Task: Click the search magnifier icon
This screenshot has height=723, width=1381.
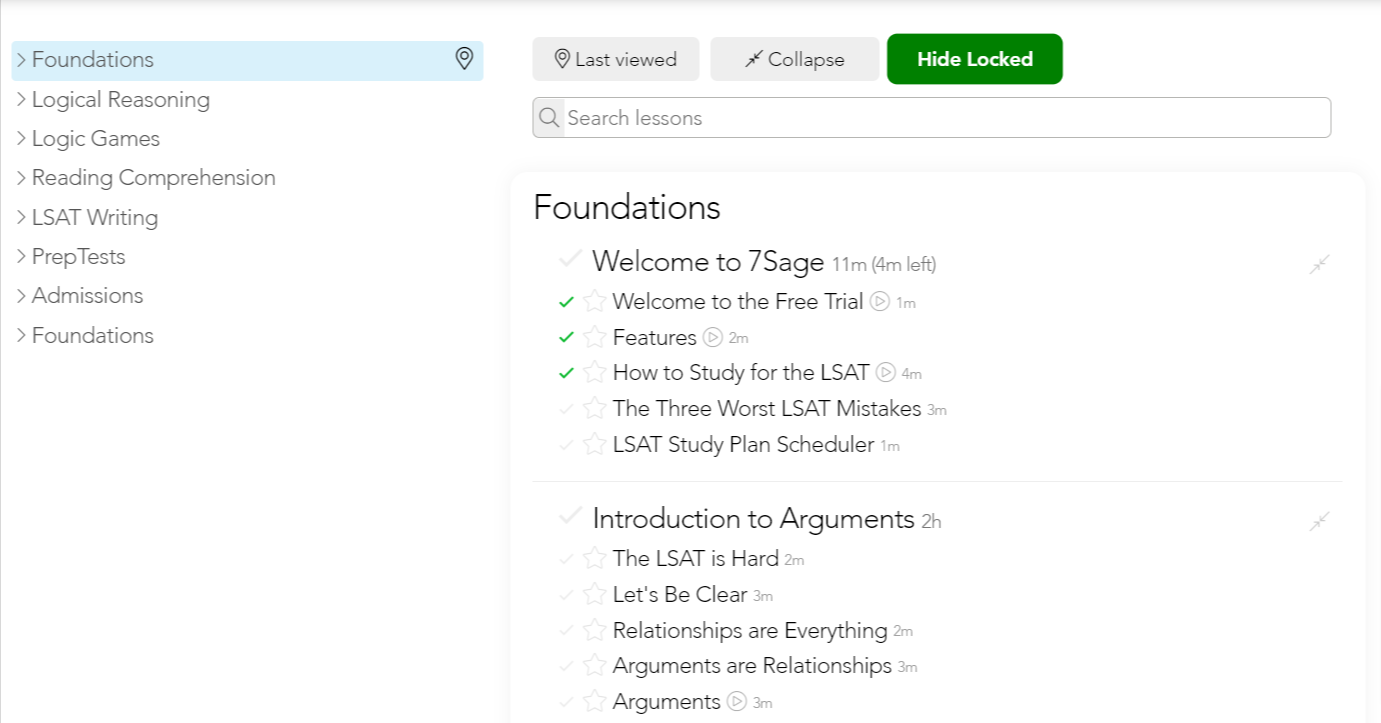Action: pyautogui.click(x=549, y=118)
